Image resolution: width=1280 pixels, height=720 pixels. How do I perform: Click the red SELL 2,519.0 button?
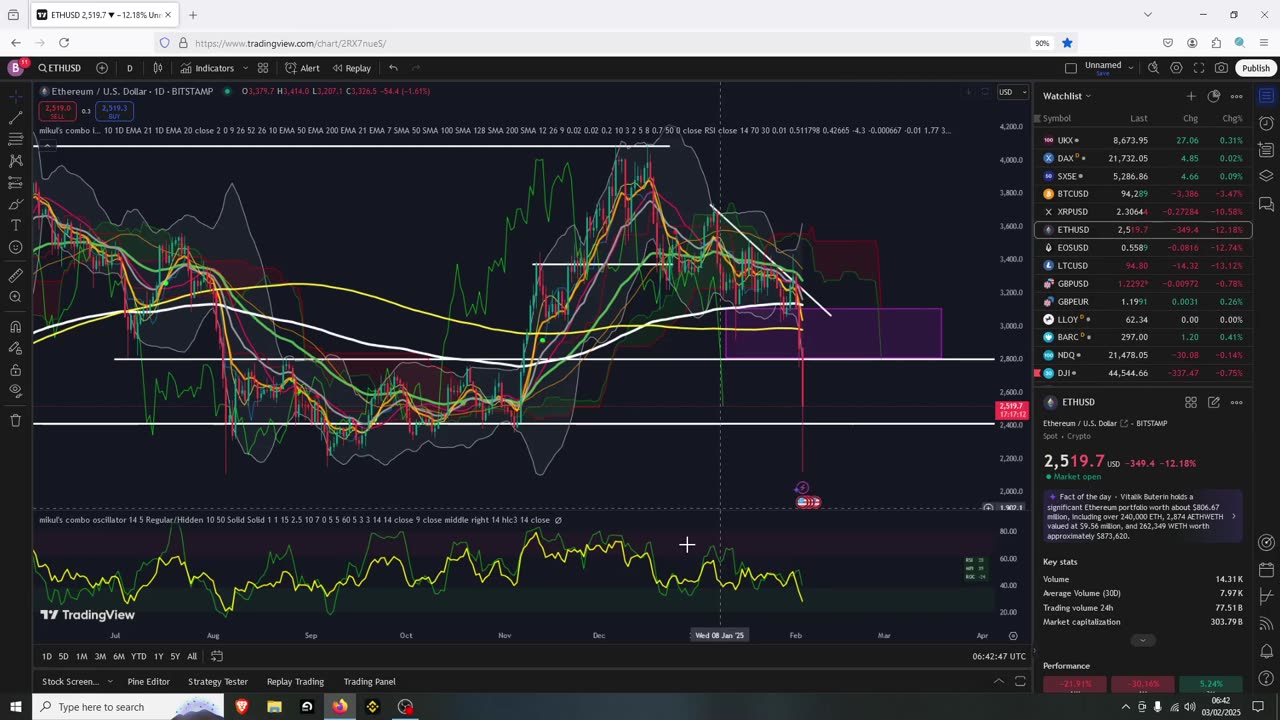pos(58,110)
